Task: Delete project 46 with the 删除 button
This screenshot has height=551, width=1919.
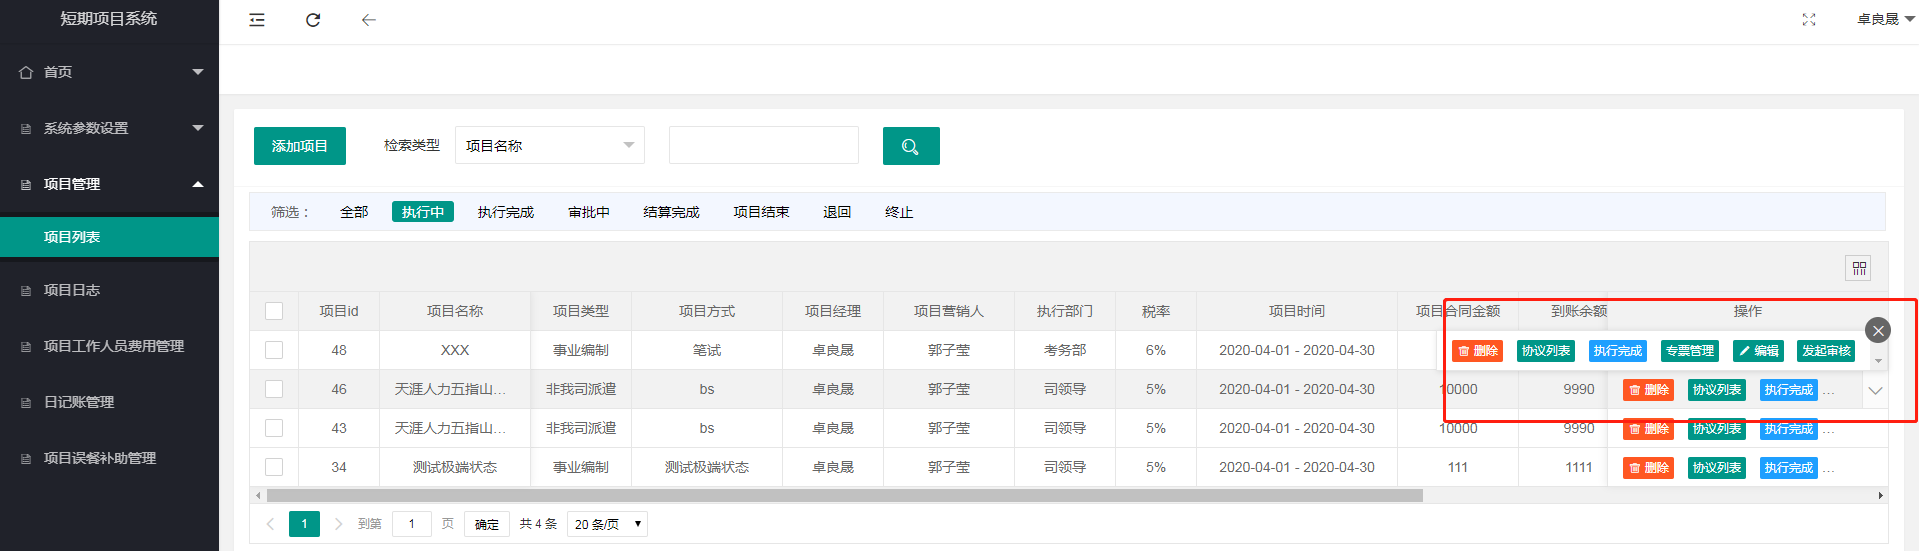Action: click(x=1648, y=390)
